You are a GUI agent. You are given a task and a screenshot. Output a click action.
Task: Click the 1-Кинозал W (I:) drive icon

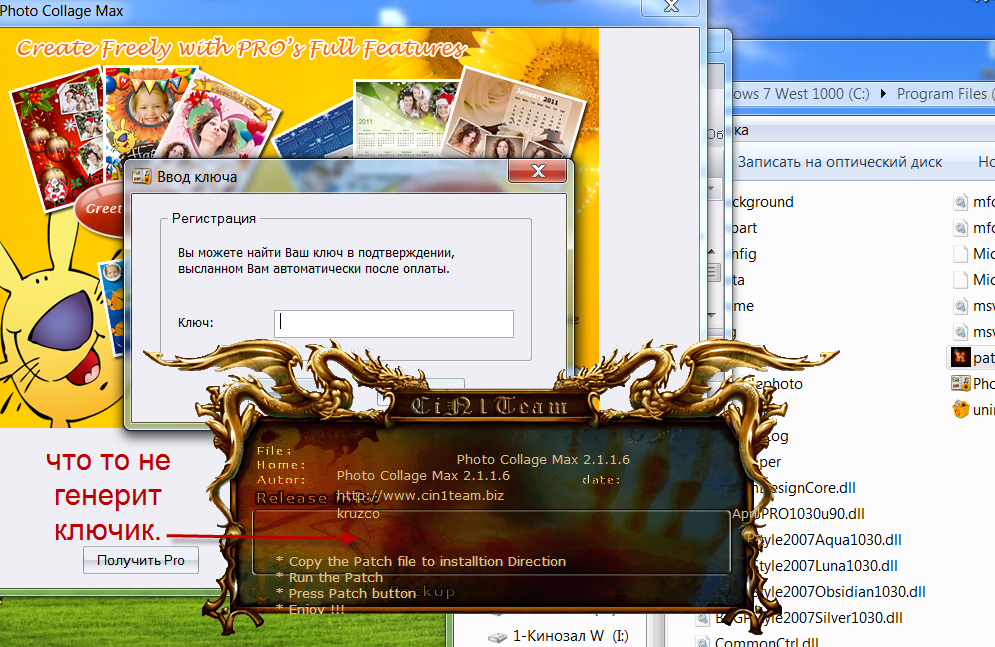[498, 636]
